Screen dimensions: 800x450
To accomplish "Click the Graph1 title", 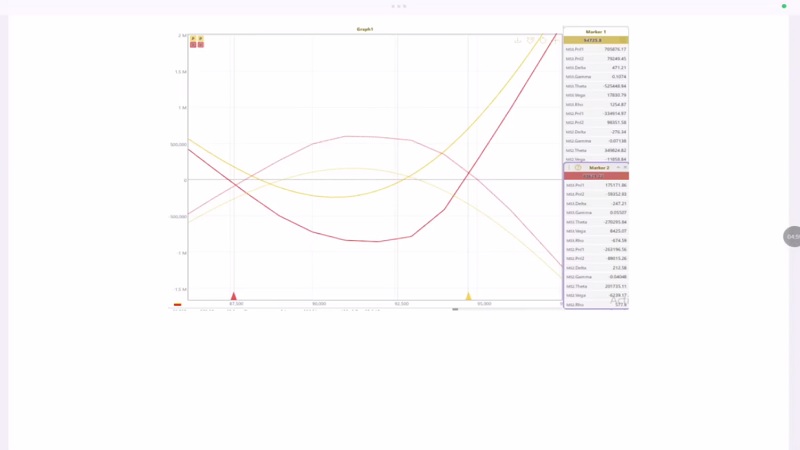I will pos(365,29).
